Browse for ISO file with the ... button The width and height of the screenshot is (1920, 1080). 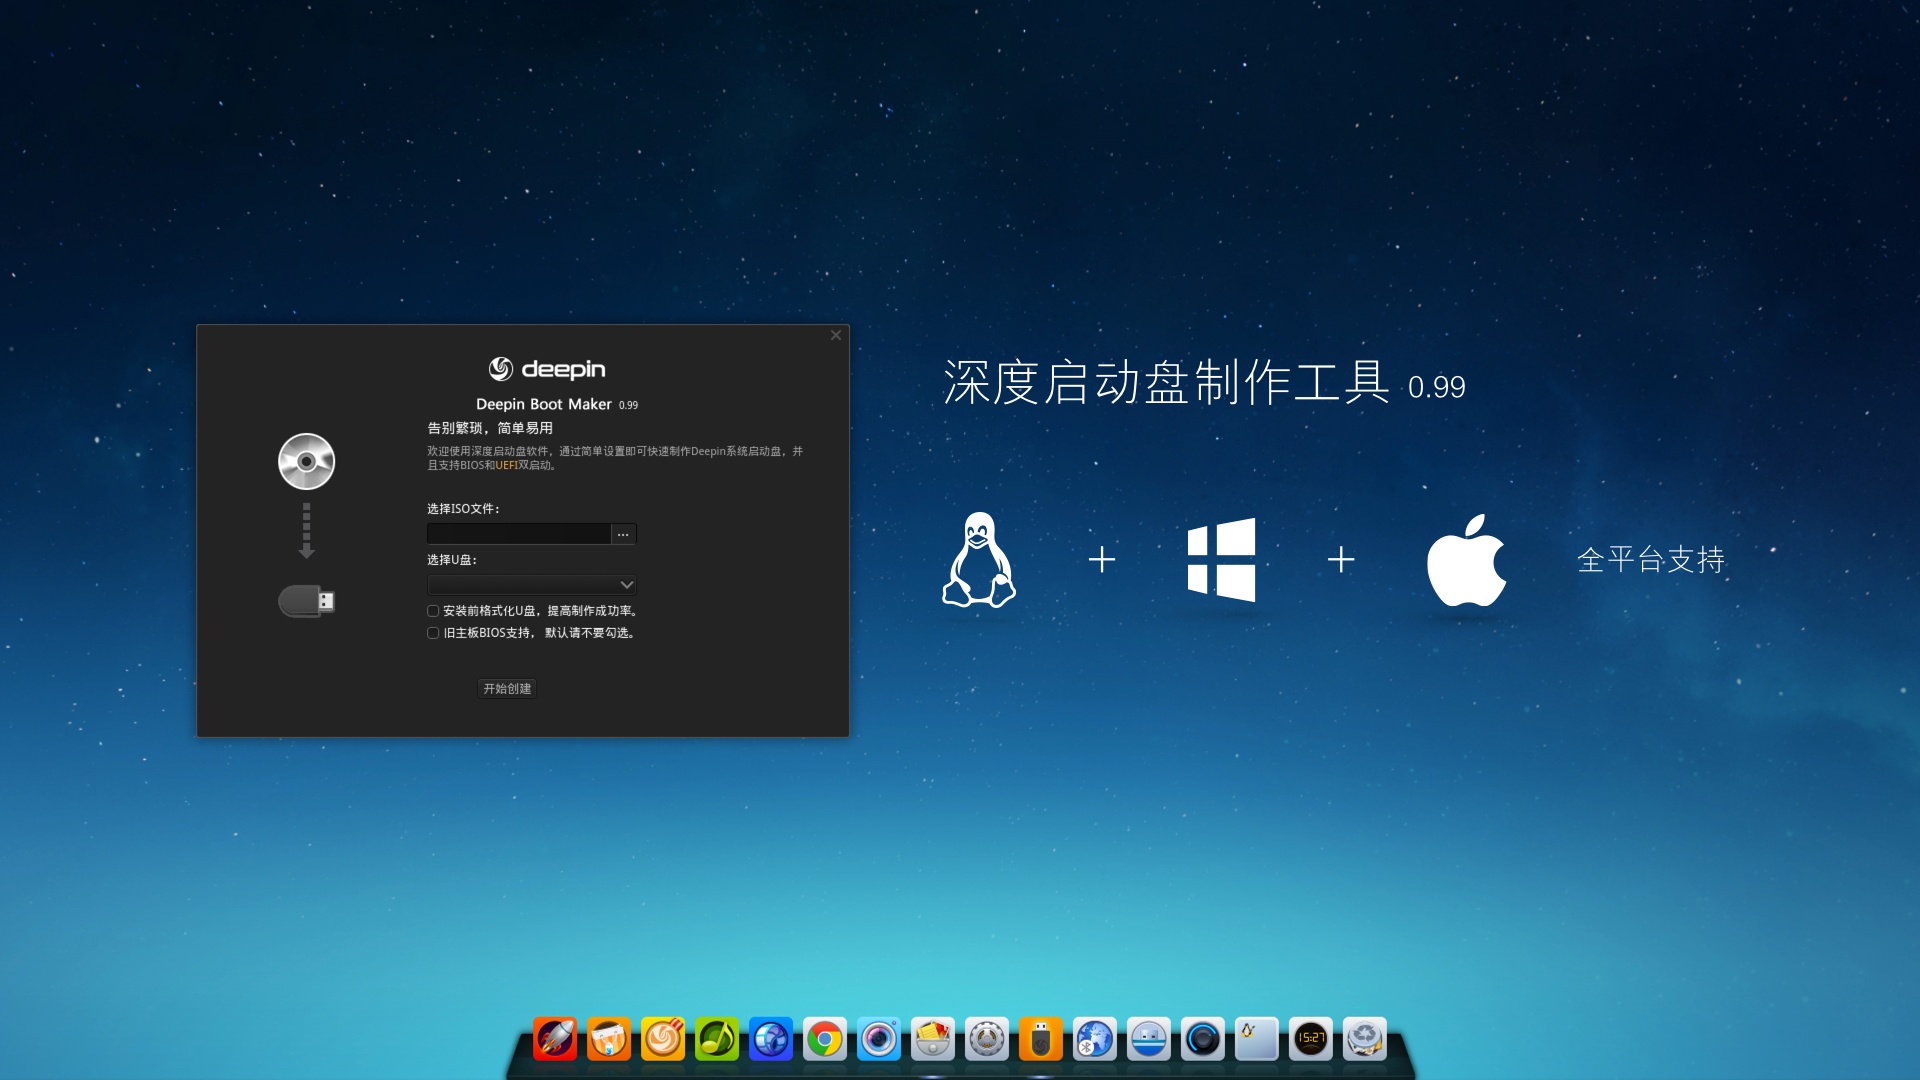[x=623, y=534]
